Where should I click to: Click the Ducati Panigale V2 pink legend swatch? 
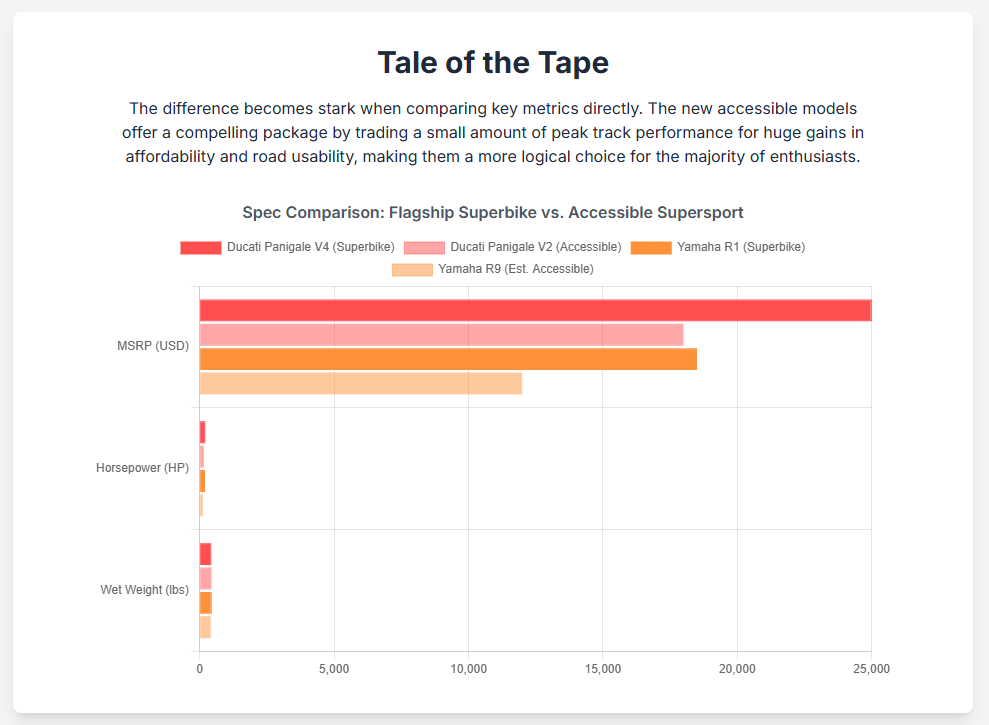pyautogui.click(x=424, y=247)
